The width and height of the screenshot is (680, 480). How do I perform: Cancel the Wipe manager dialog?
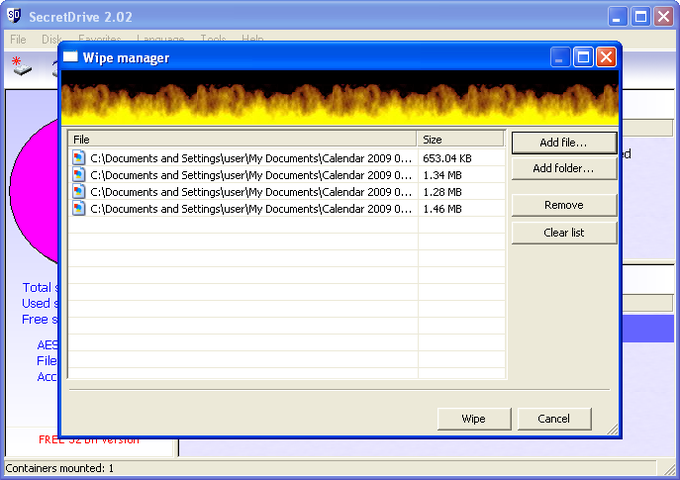(x=554, y=419)
